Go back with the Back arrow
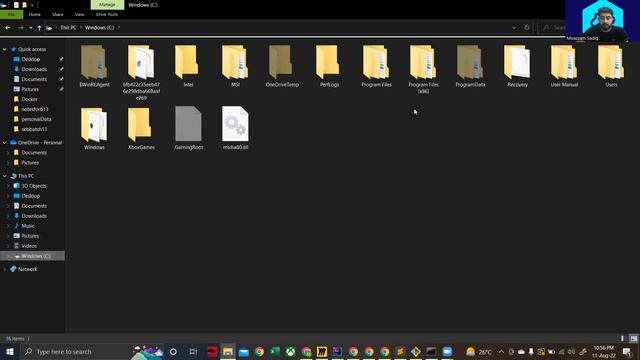640x360 pixels. click(8, 28)
